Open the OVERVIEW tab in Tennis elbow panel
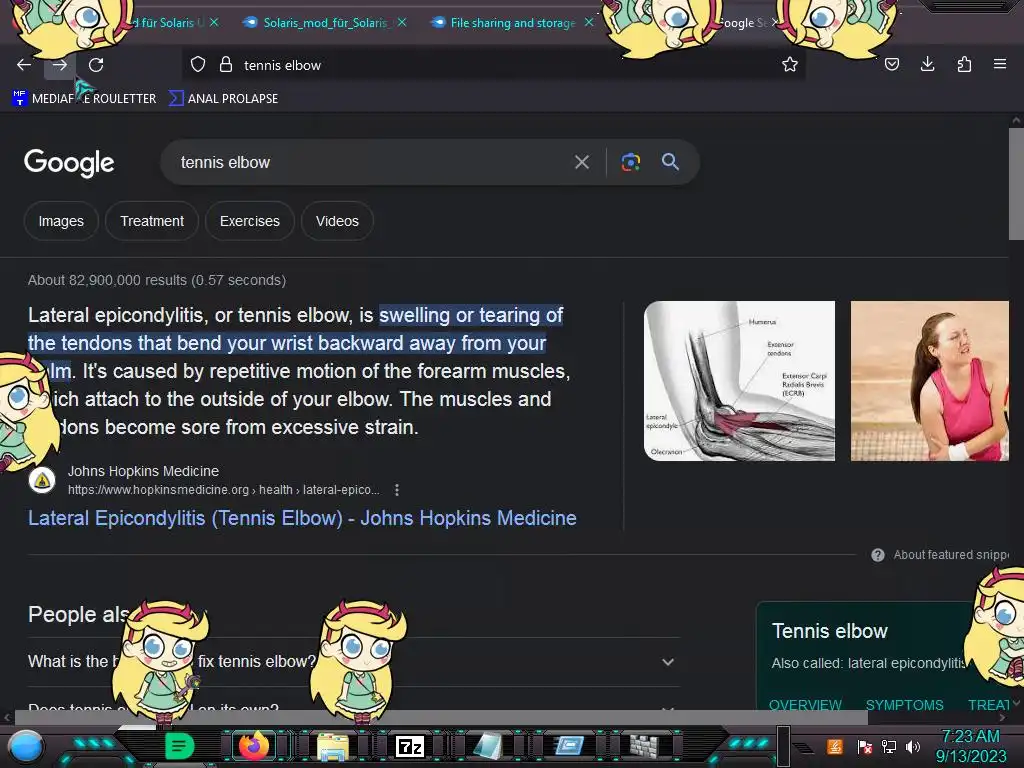Viewport: 1024px width, 768px height. coord(805,705)
